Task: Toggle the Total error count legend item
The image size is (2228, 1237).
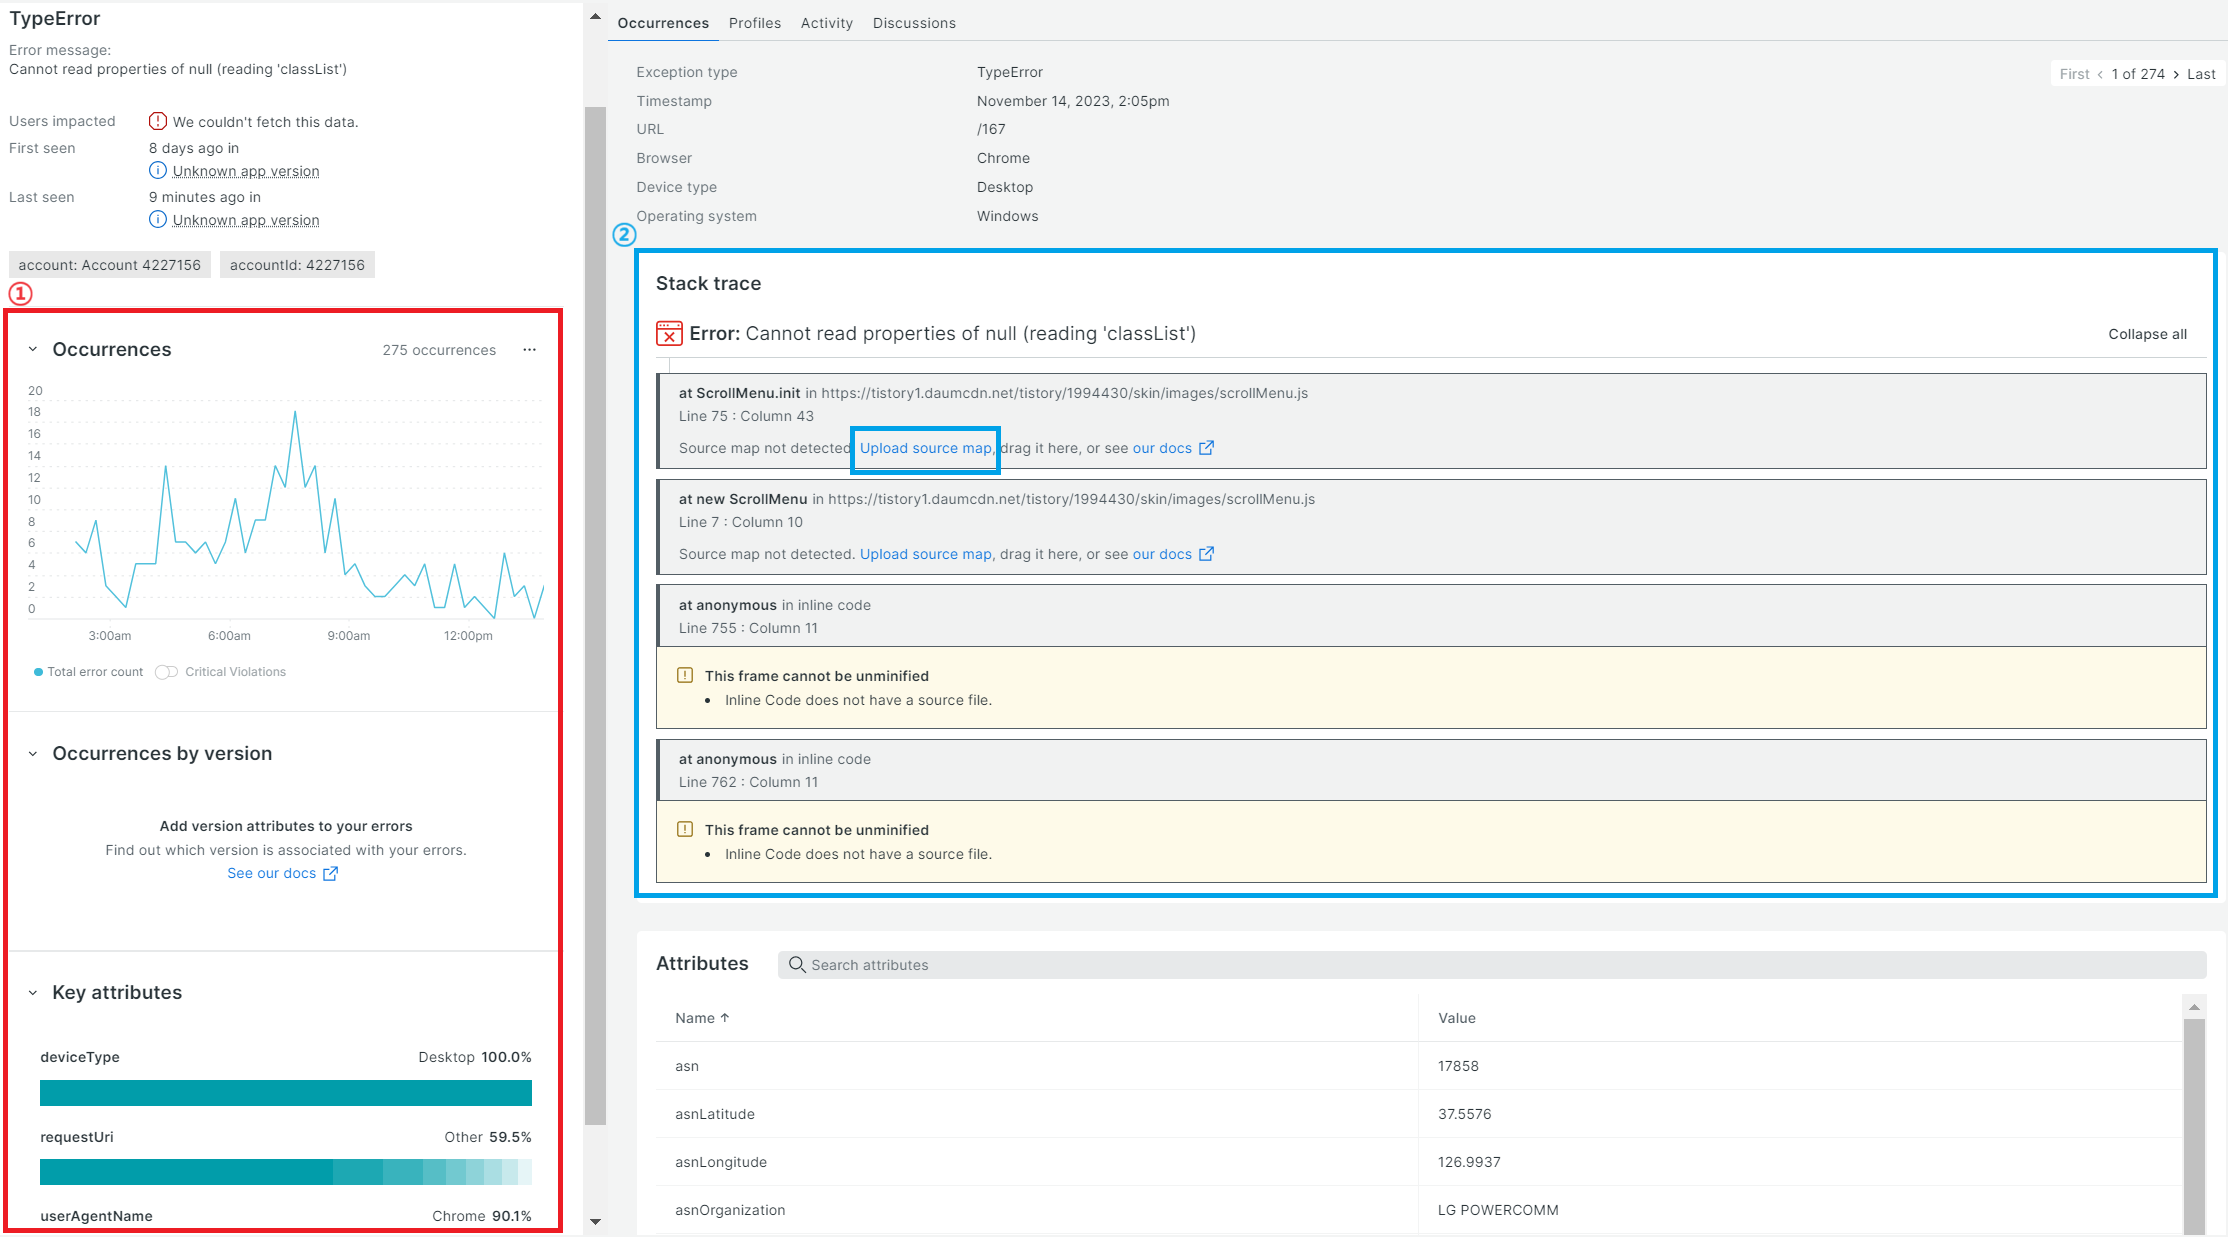Action: coord(89,672)
